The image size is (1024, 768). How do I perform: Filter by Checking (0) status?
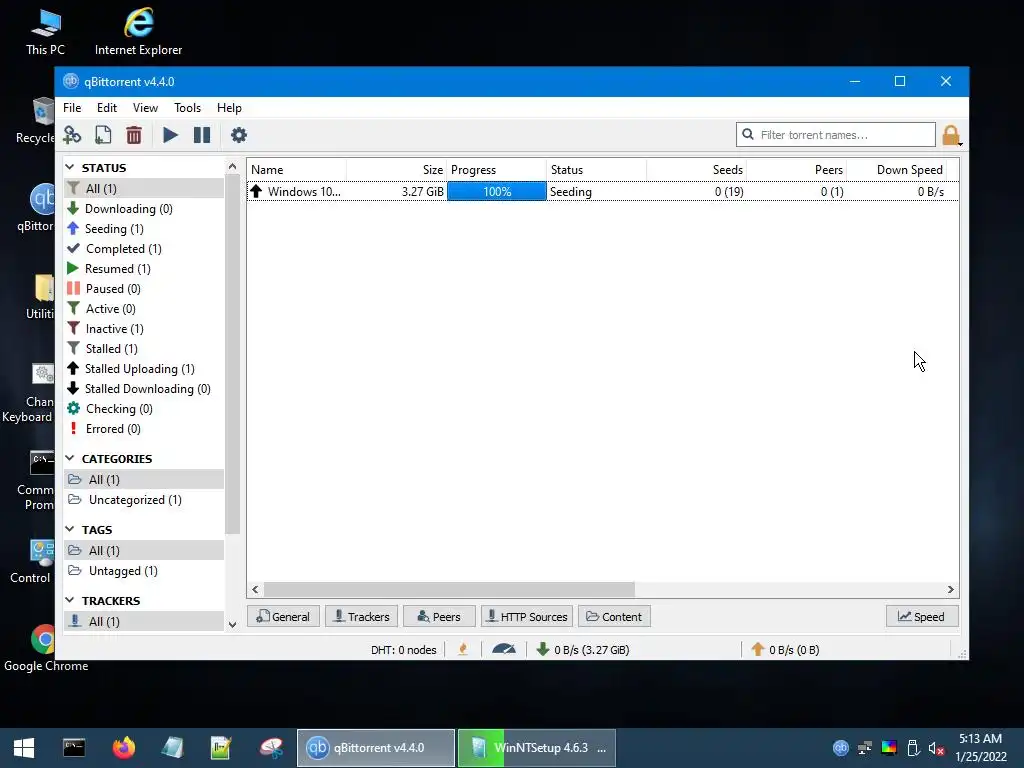click(x=144, y=409)
